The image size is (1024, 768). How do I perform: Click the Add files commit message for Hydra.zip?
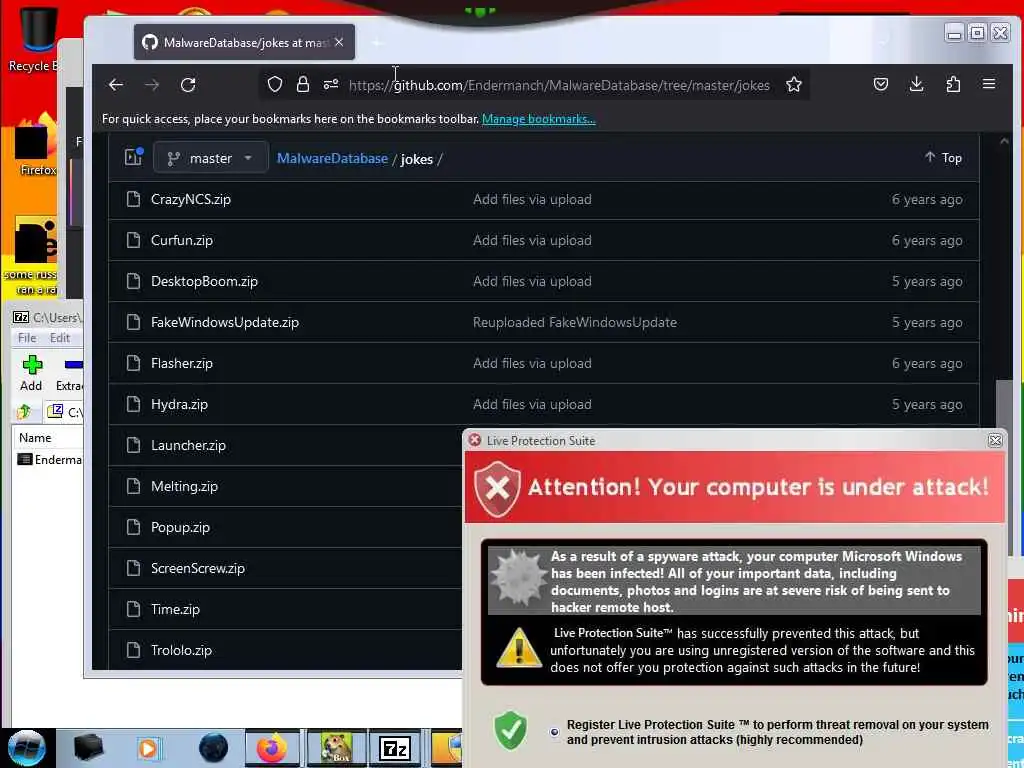click(x=532, y=404)
